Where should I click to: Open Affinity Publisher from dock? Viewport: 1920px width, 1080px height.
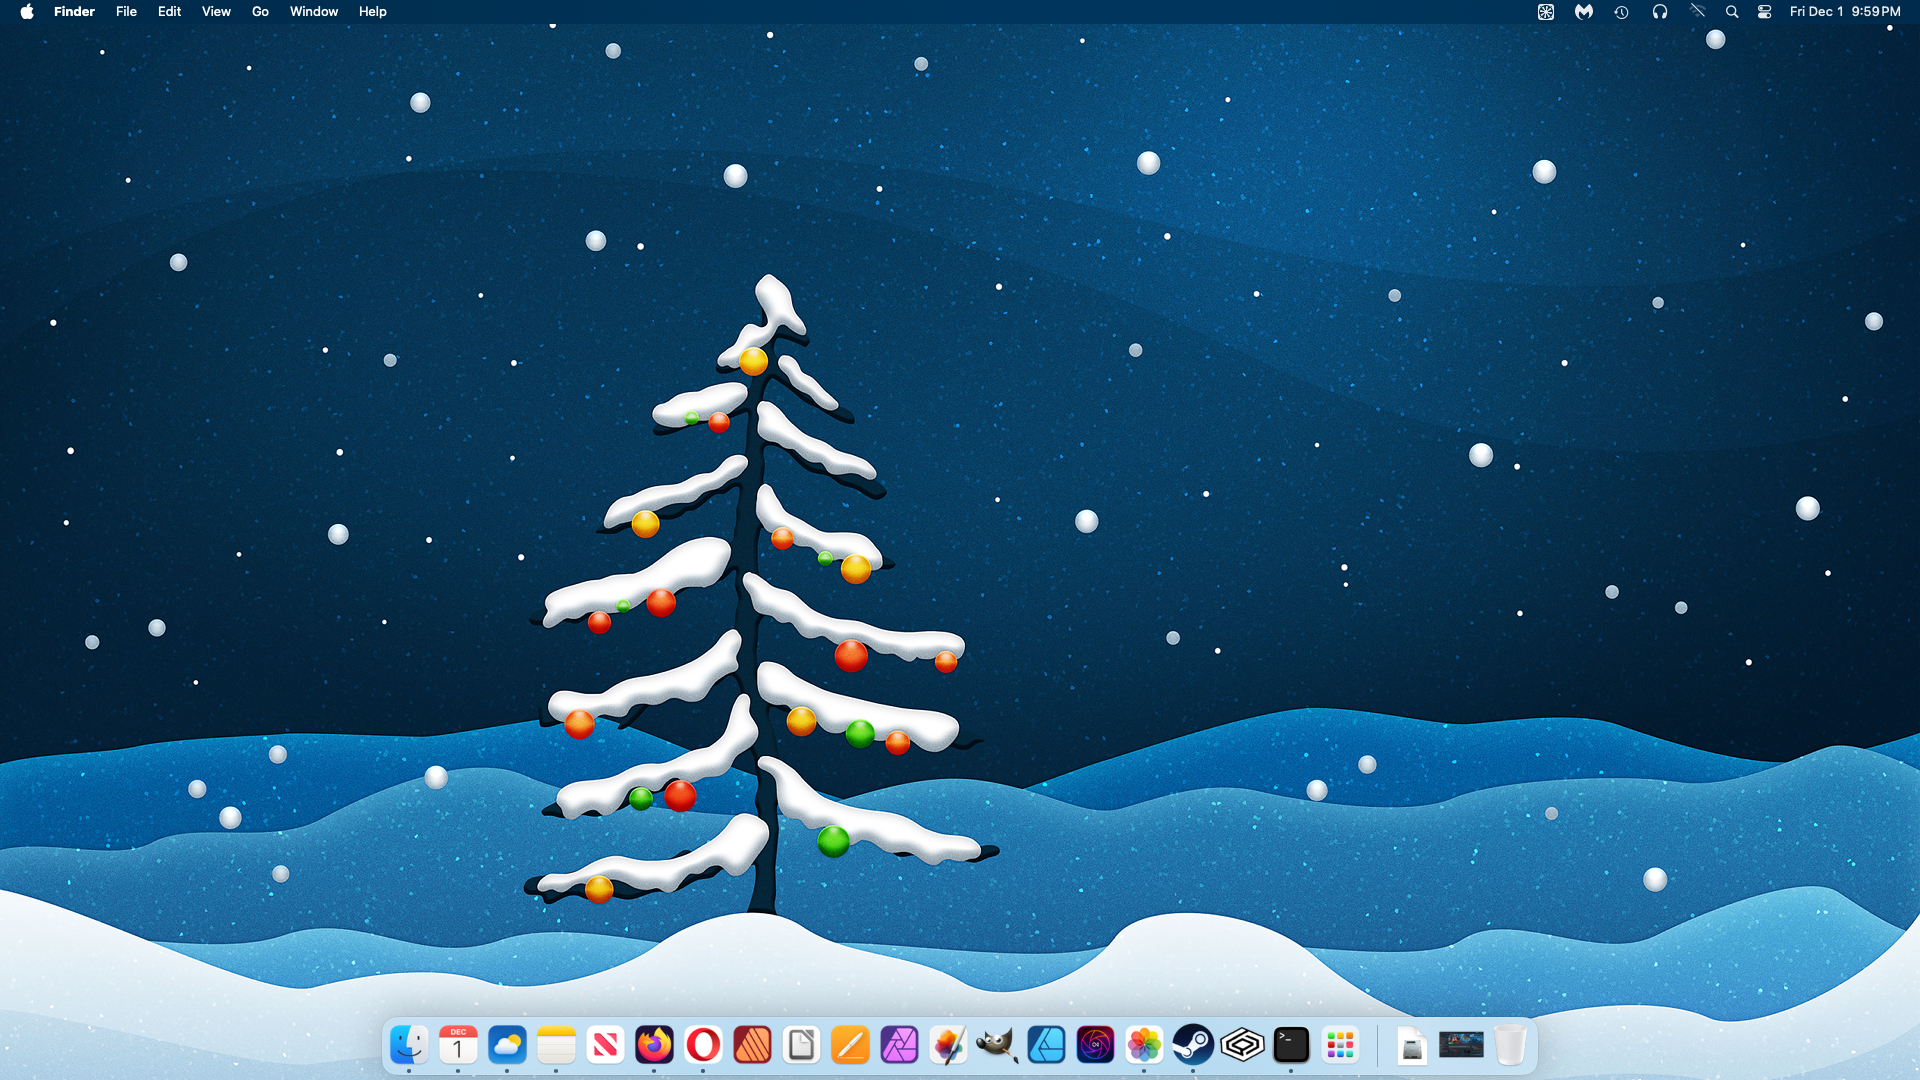(x=752, y=1045)
